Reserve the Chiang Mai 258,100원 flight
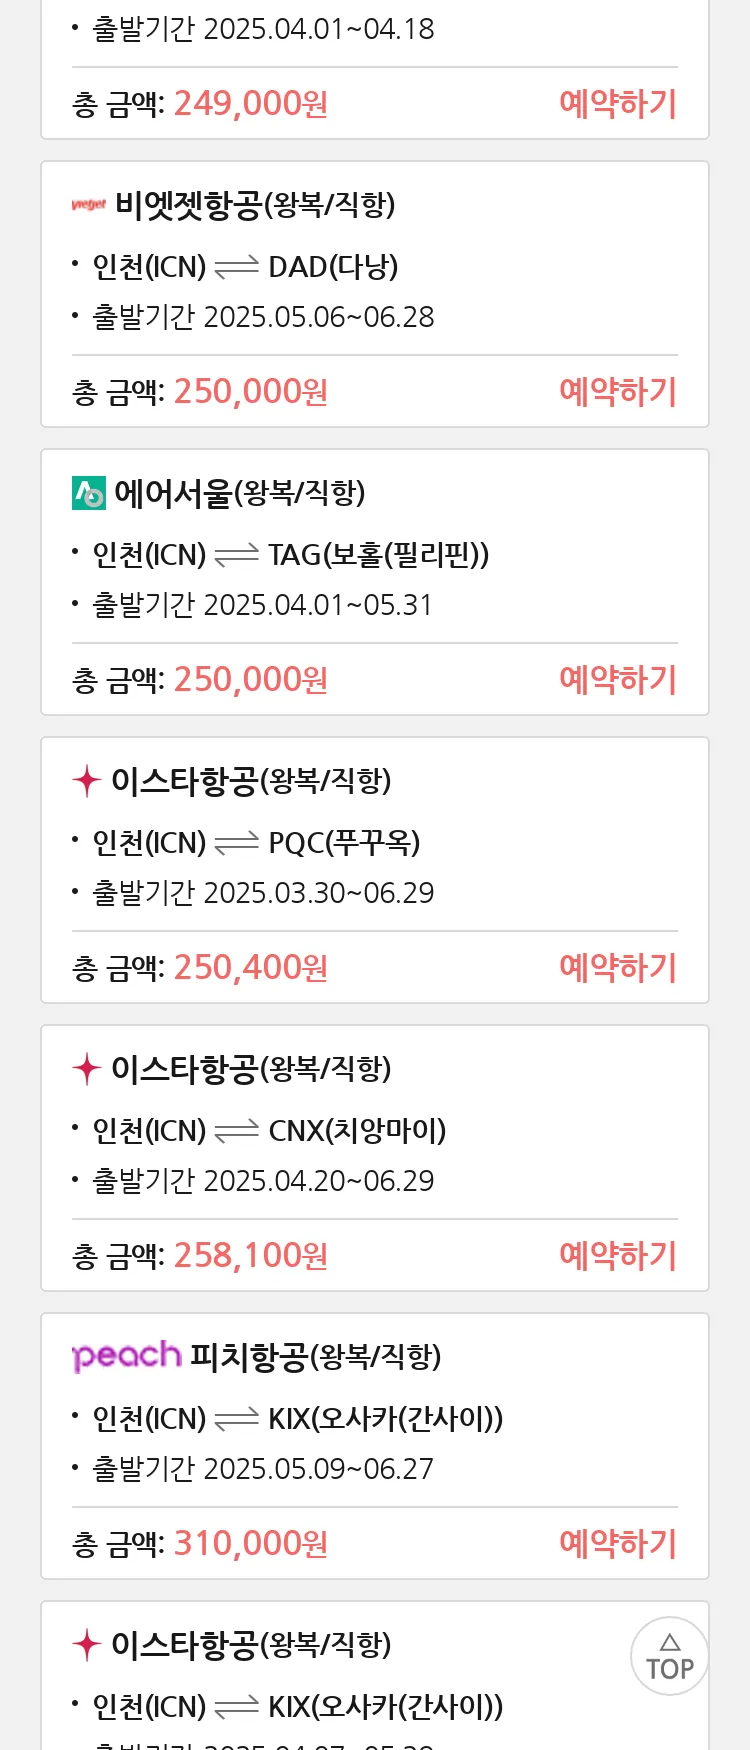750x1750 pixels. pyautogui.click(x=618, y=1256)
